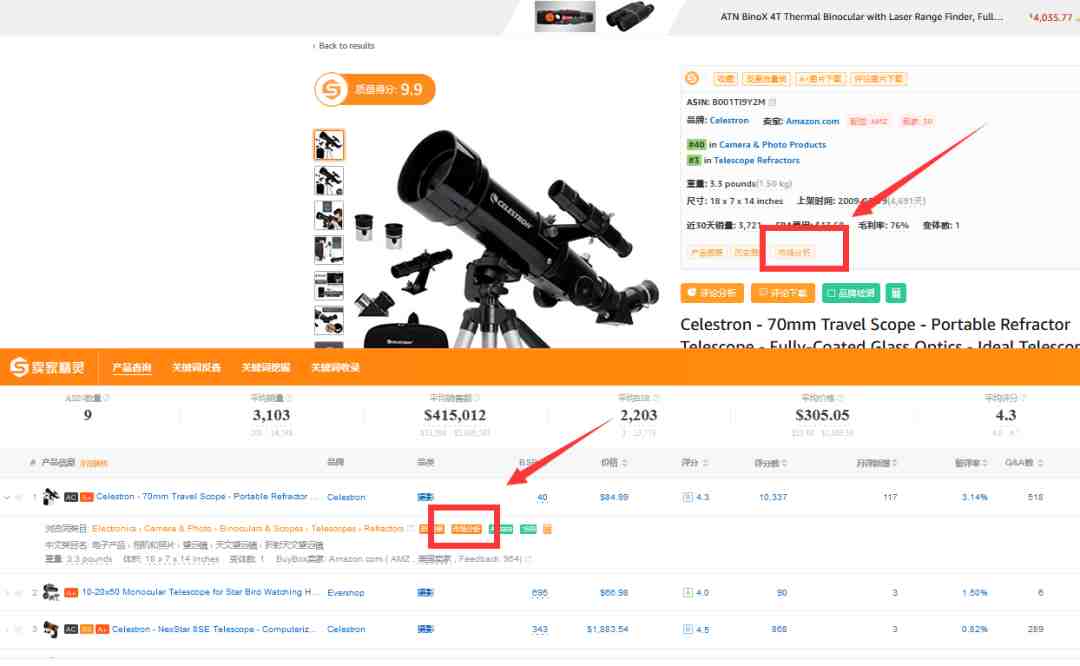Open the product query tab in the orange bar
This screenshot has width=1080, height=666.
click(132, 368)
